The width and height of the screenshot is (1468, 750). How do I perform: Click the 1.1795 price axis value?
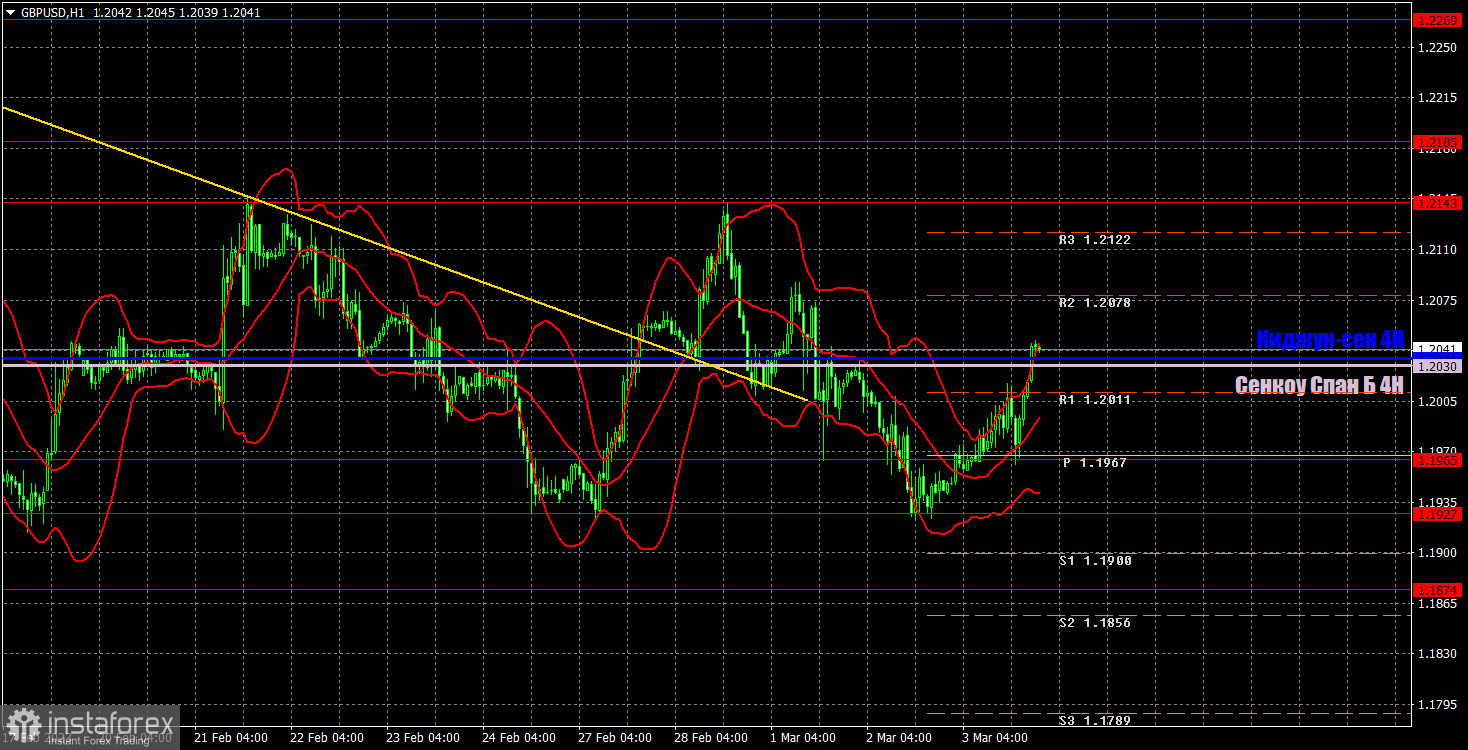point(1437,705)
